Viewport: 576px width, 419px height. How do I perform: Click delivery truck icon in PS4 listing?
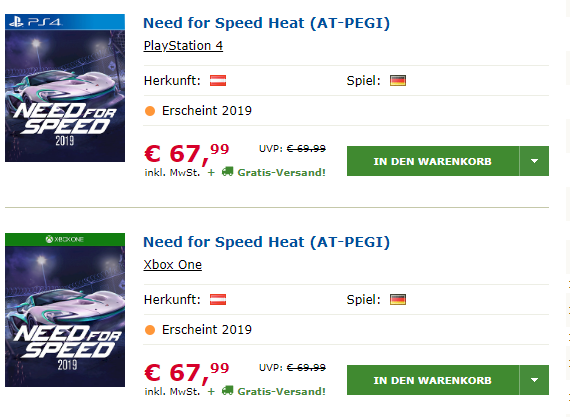tap(227, 171)
